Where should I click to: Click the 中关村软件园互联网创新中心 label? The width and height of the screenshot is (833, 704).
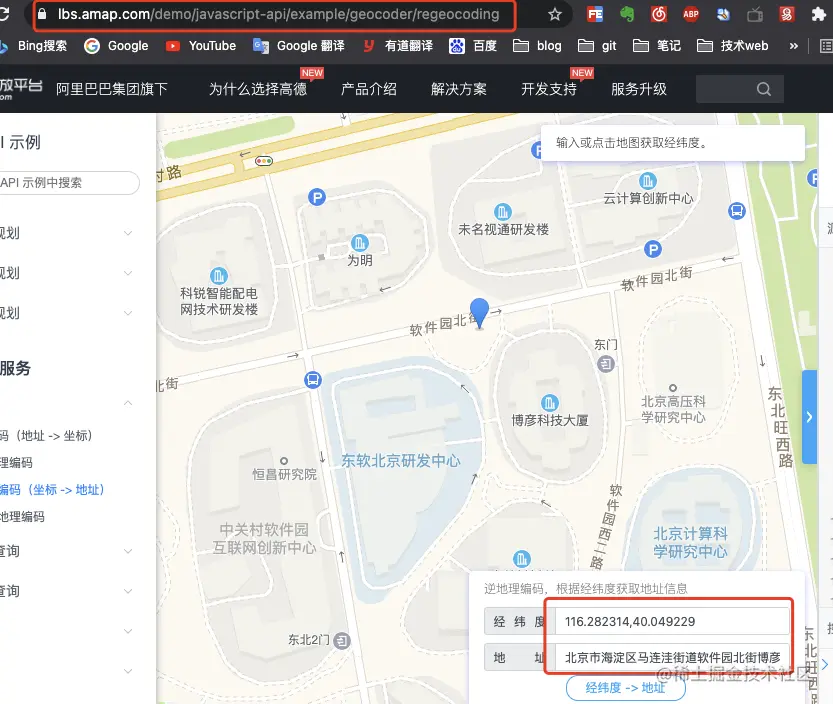click(x=264, y=538)
